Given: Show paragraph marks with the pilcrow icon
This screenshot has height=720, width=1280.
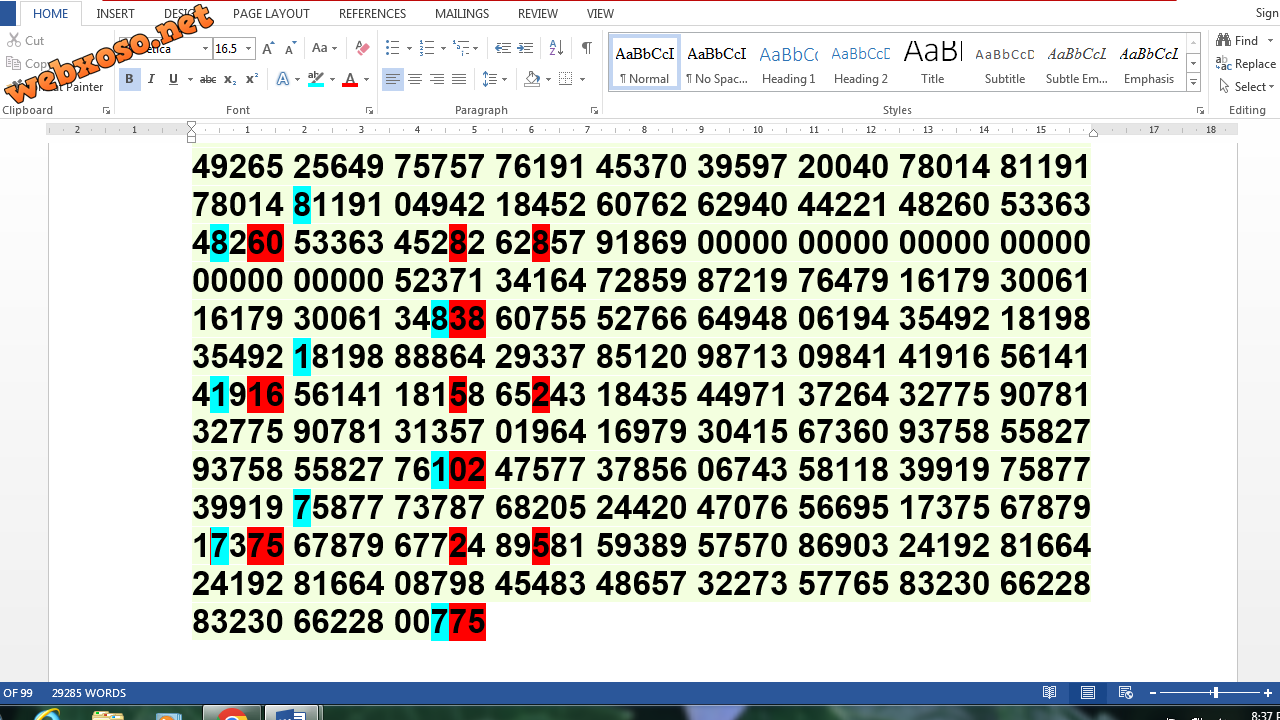Looking at the screenshot, I should point(587,48).
